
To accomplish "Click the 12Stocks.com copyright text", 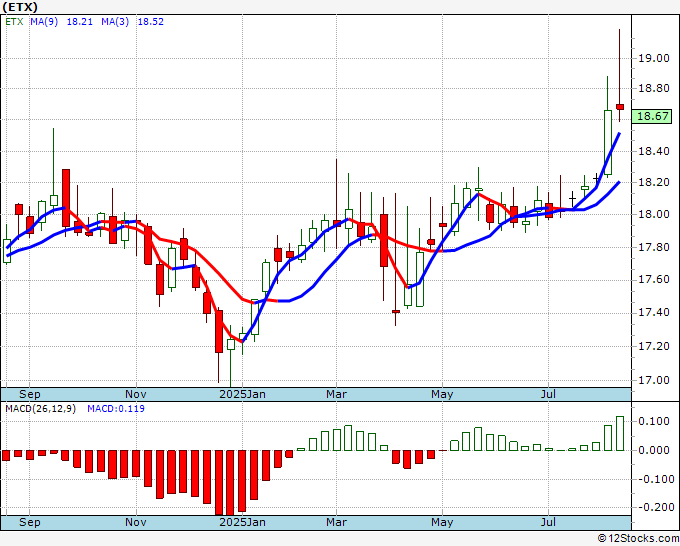I will point(638,539).
